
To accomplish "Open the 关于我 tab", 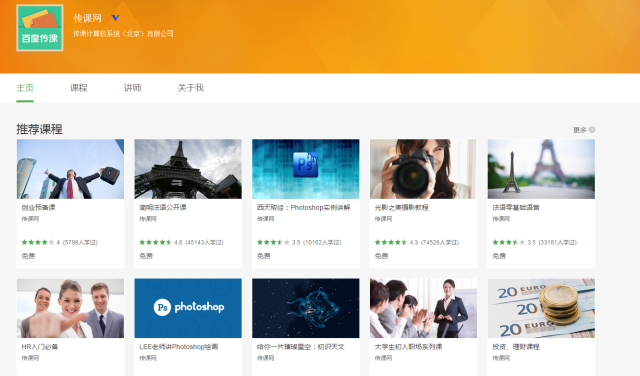I will coord(191,88).
